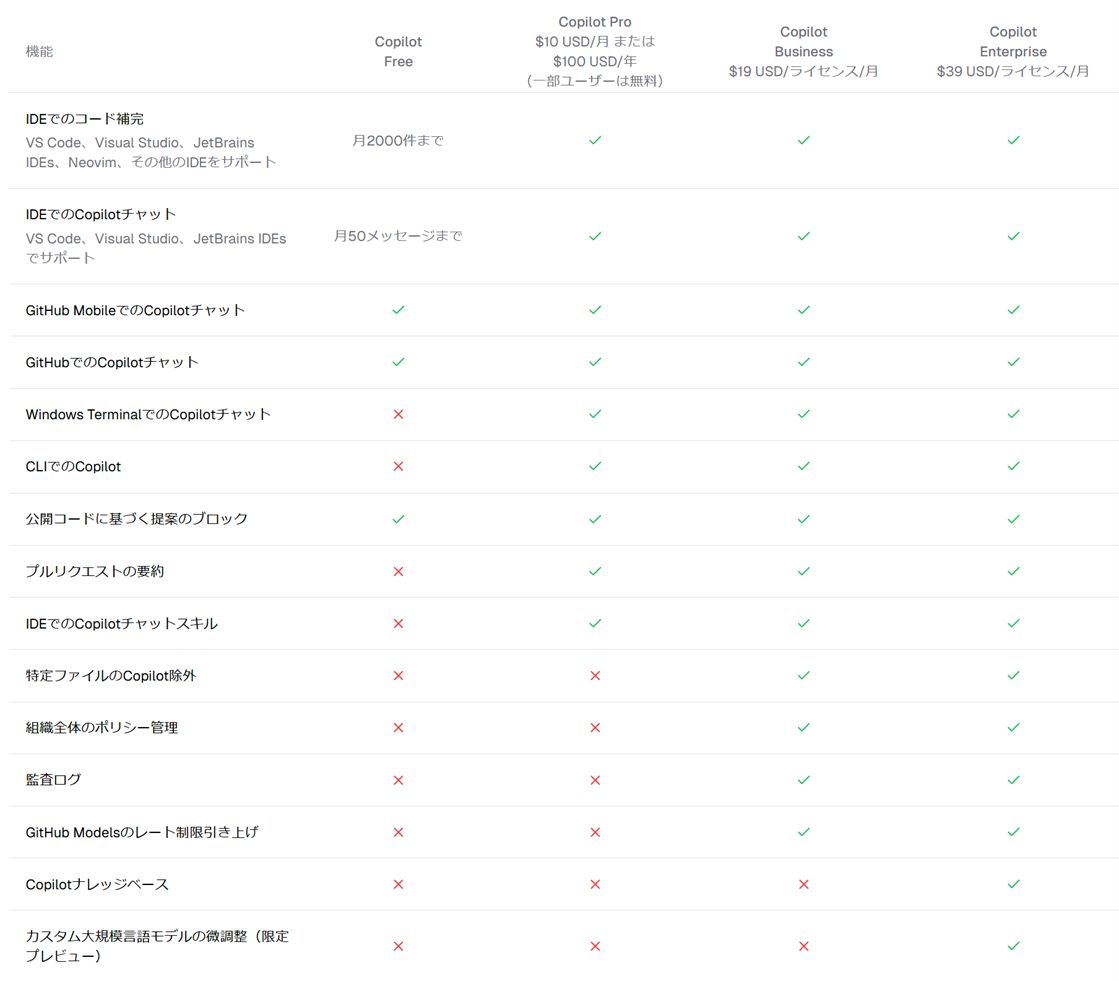Click the 'GitHub Modelsのレート制限引き上げ' row label

click(x=142, y=832)
